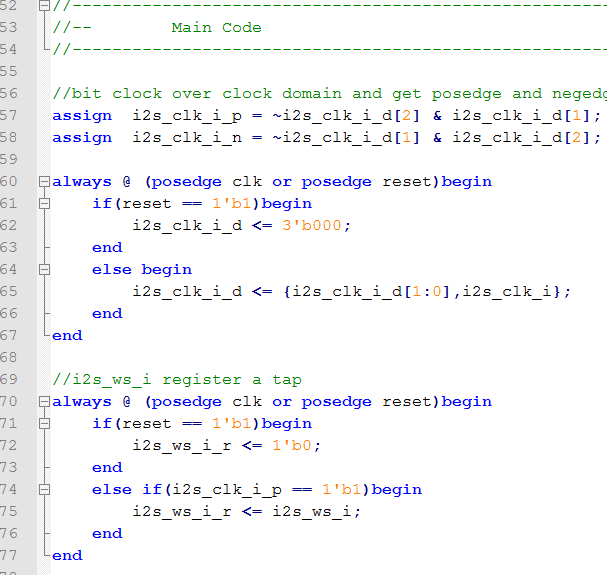607x575 pixels.
Task: Place cursor on the "Main Code" comment text
Action: pos(216,27)
